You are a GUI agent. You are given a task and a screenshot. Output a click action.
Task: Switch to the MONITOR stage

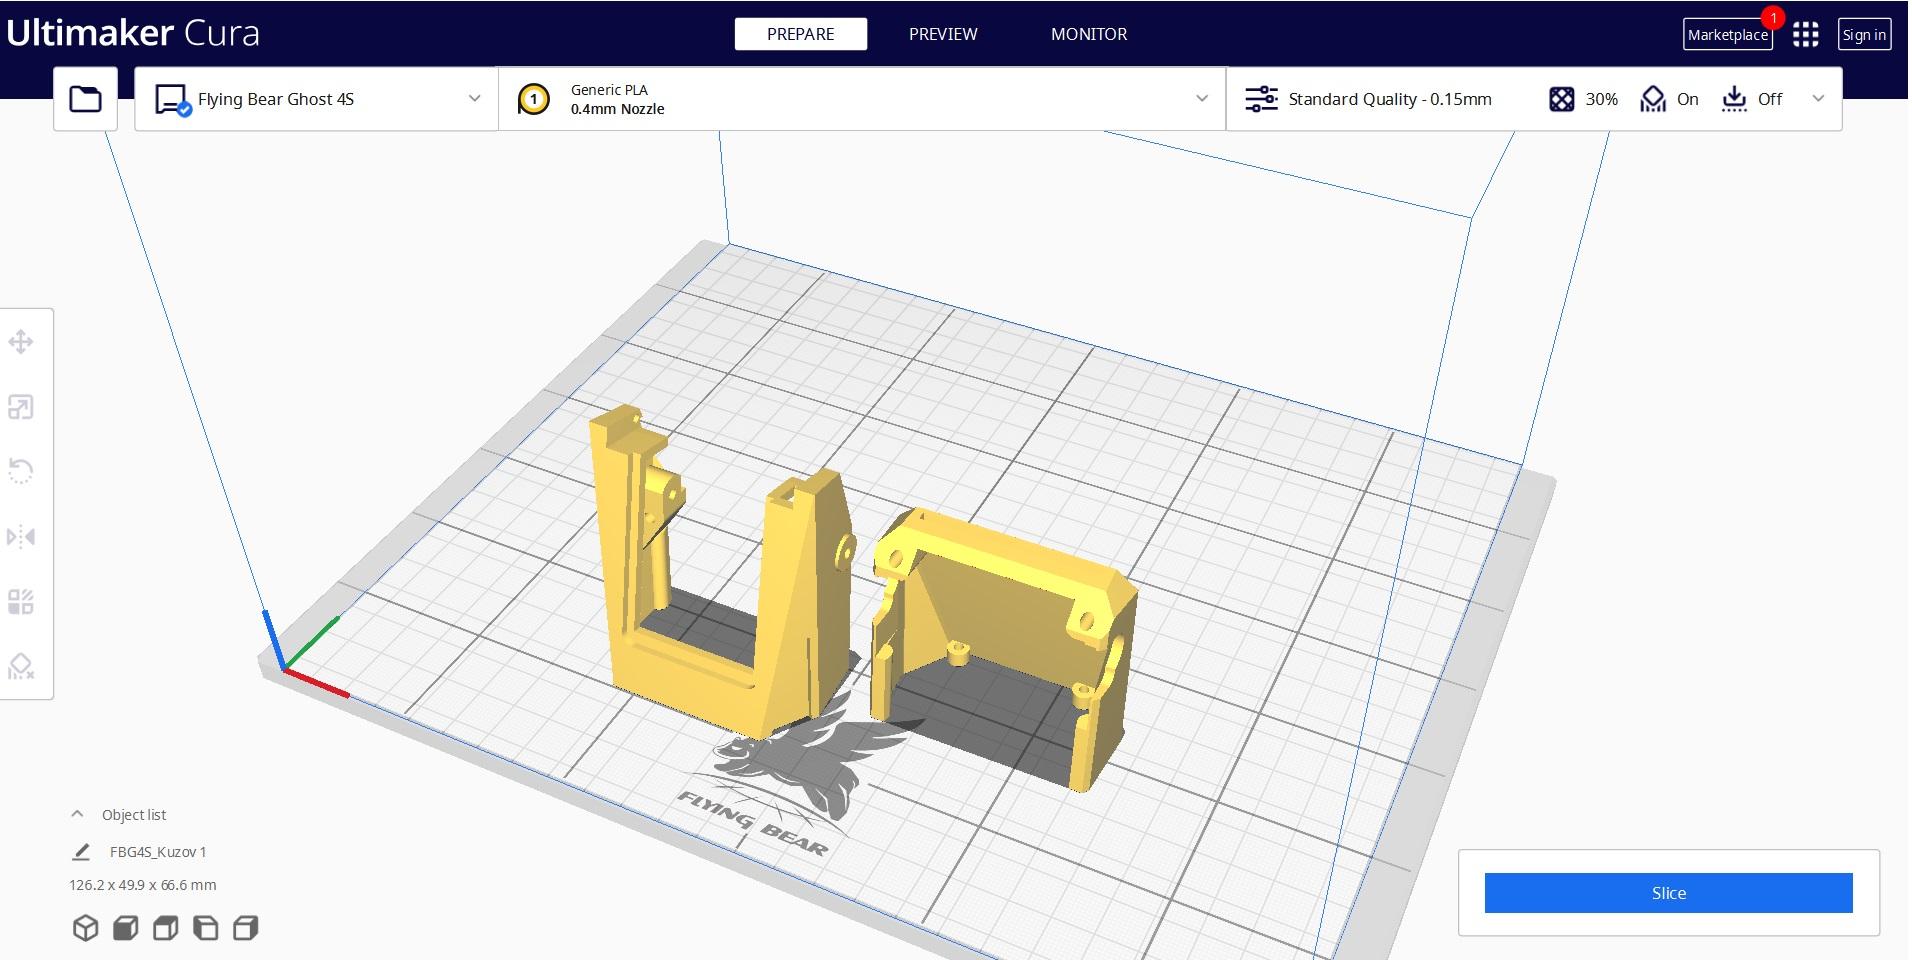point(1089,34)
